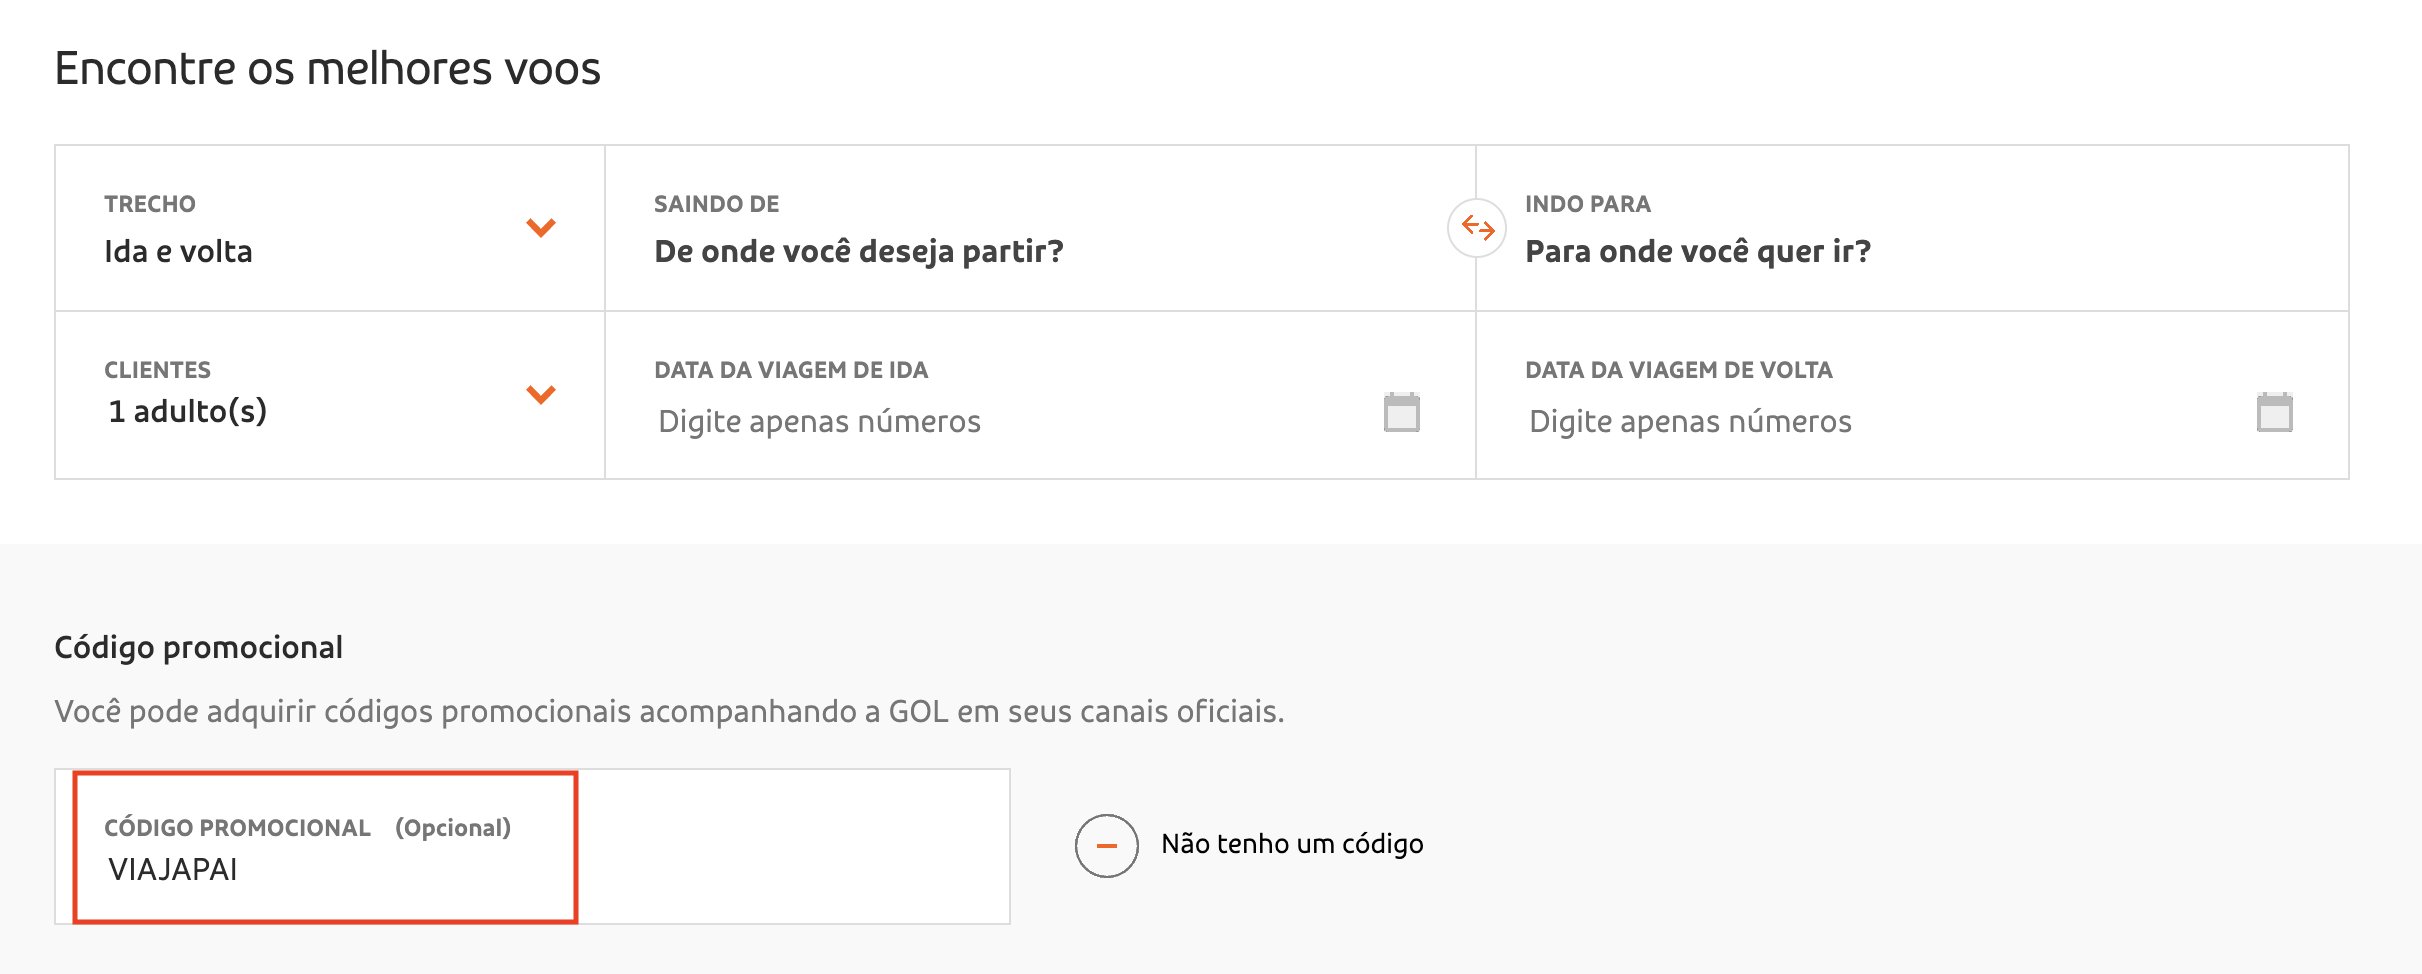The image size is (2422, 974).
Task: Focus the Saindo de origin field
Action: point(1040,228)
